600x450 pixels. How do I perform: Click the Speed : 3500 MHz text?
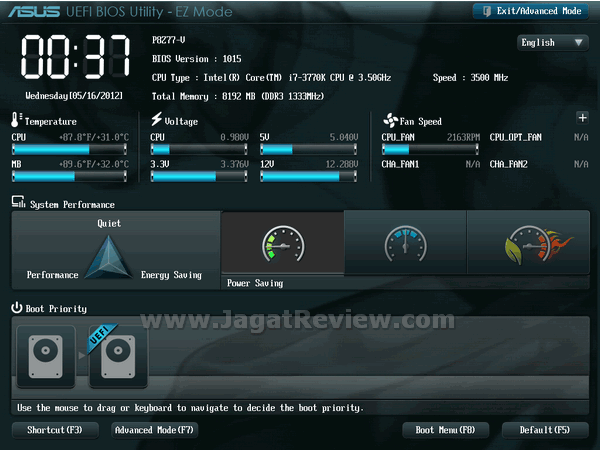pos(470,78)
